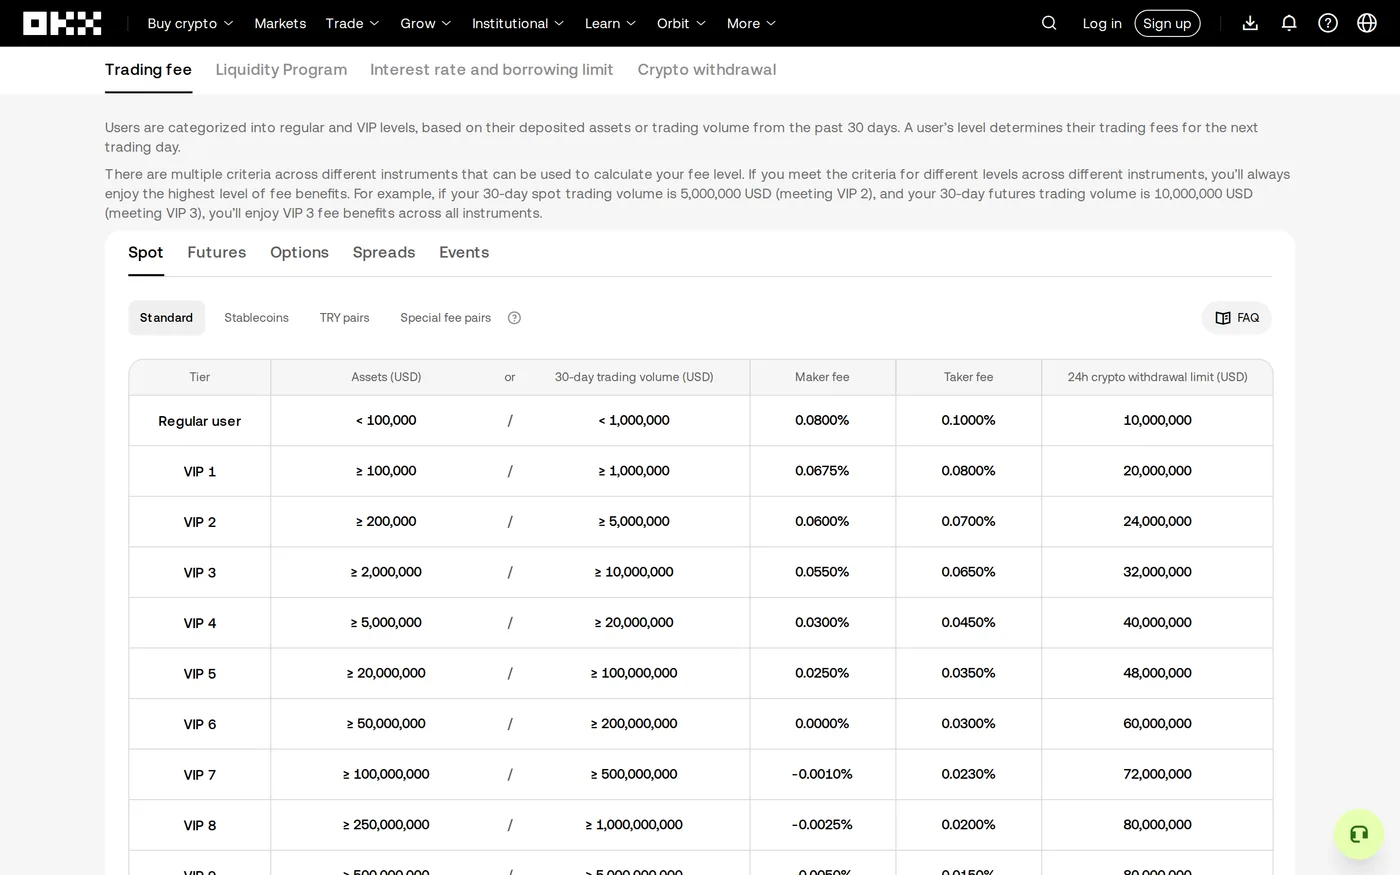Expand the Orbit menu

tap(681, 23)
